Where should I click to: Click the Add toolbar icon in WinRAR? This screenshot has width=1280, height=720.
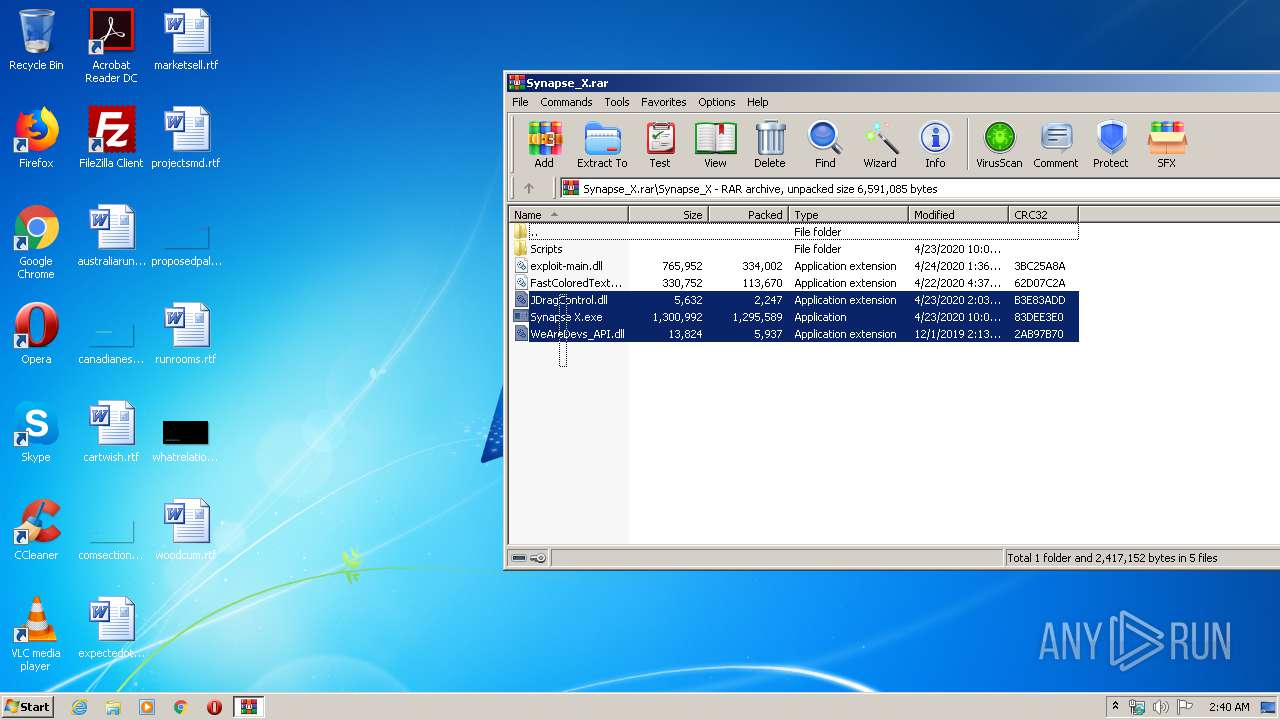pos(544,145)
